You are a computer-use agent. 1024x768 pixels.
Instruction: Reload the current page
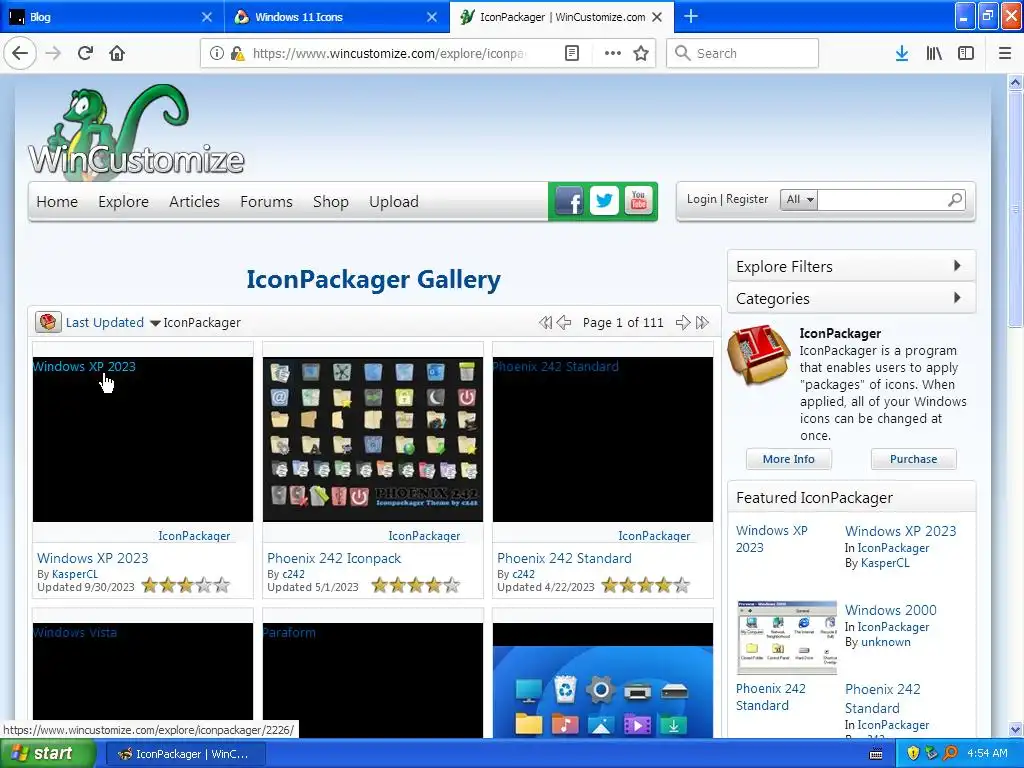tap(85, 54)
